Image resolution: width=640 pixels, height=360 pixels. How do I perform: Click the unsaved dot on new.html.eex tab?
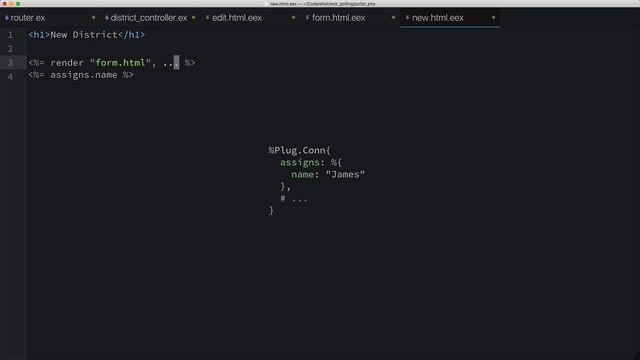(x=493, y=18)
